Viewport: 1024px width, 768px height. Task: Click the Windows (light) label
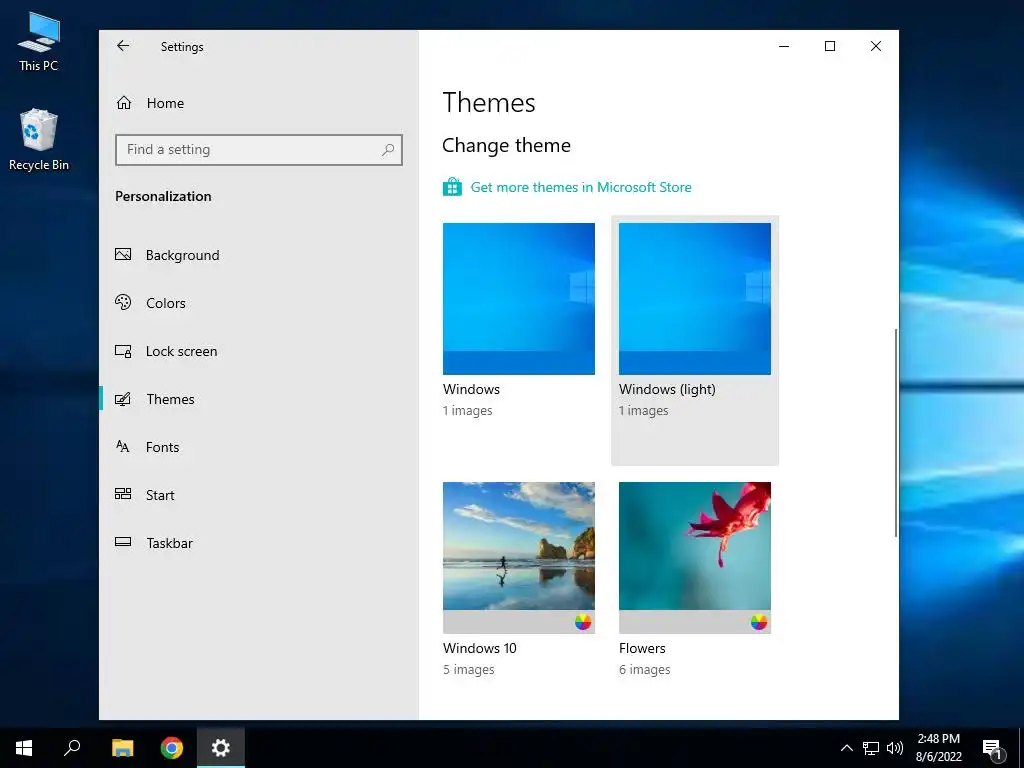(667, 389)
